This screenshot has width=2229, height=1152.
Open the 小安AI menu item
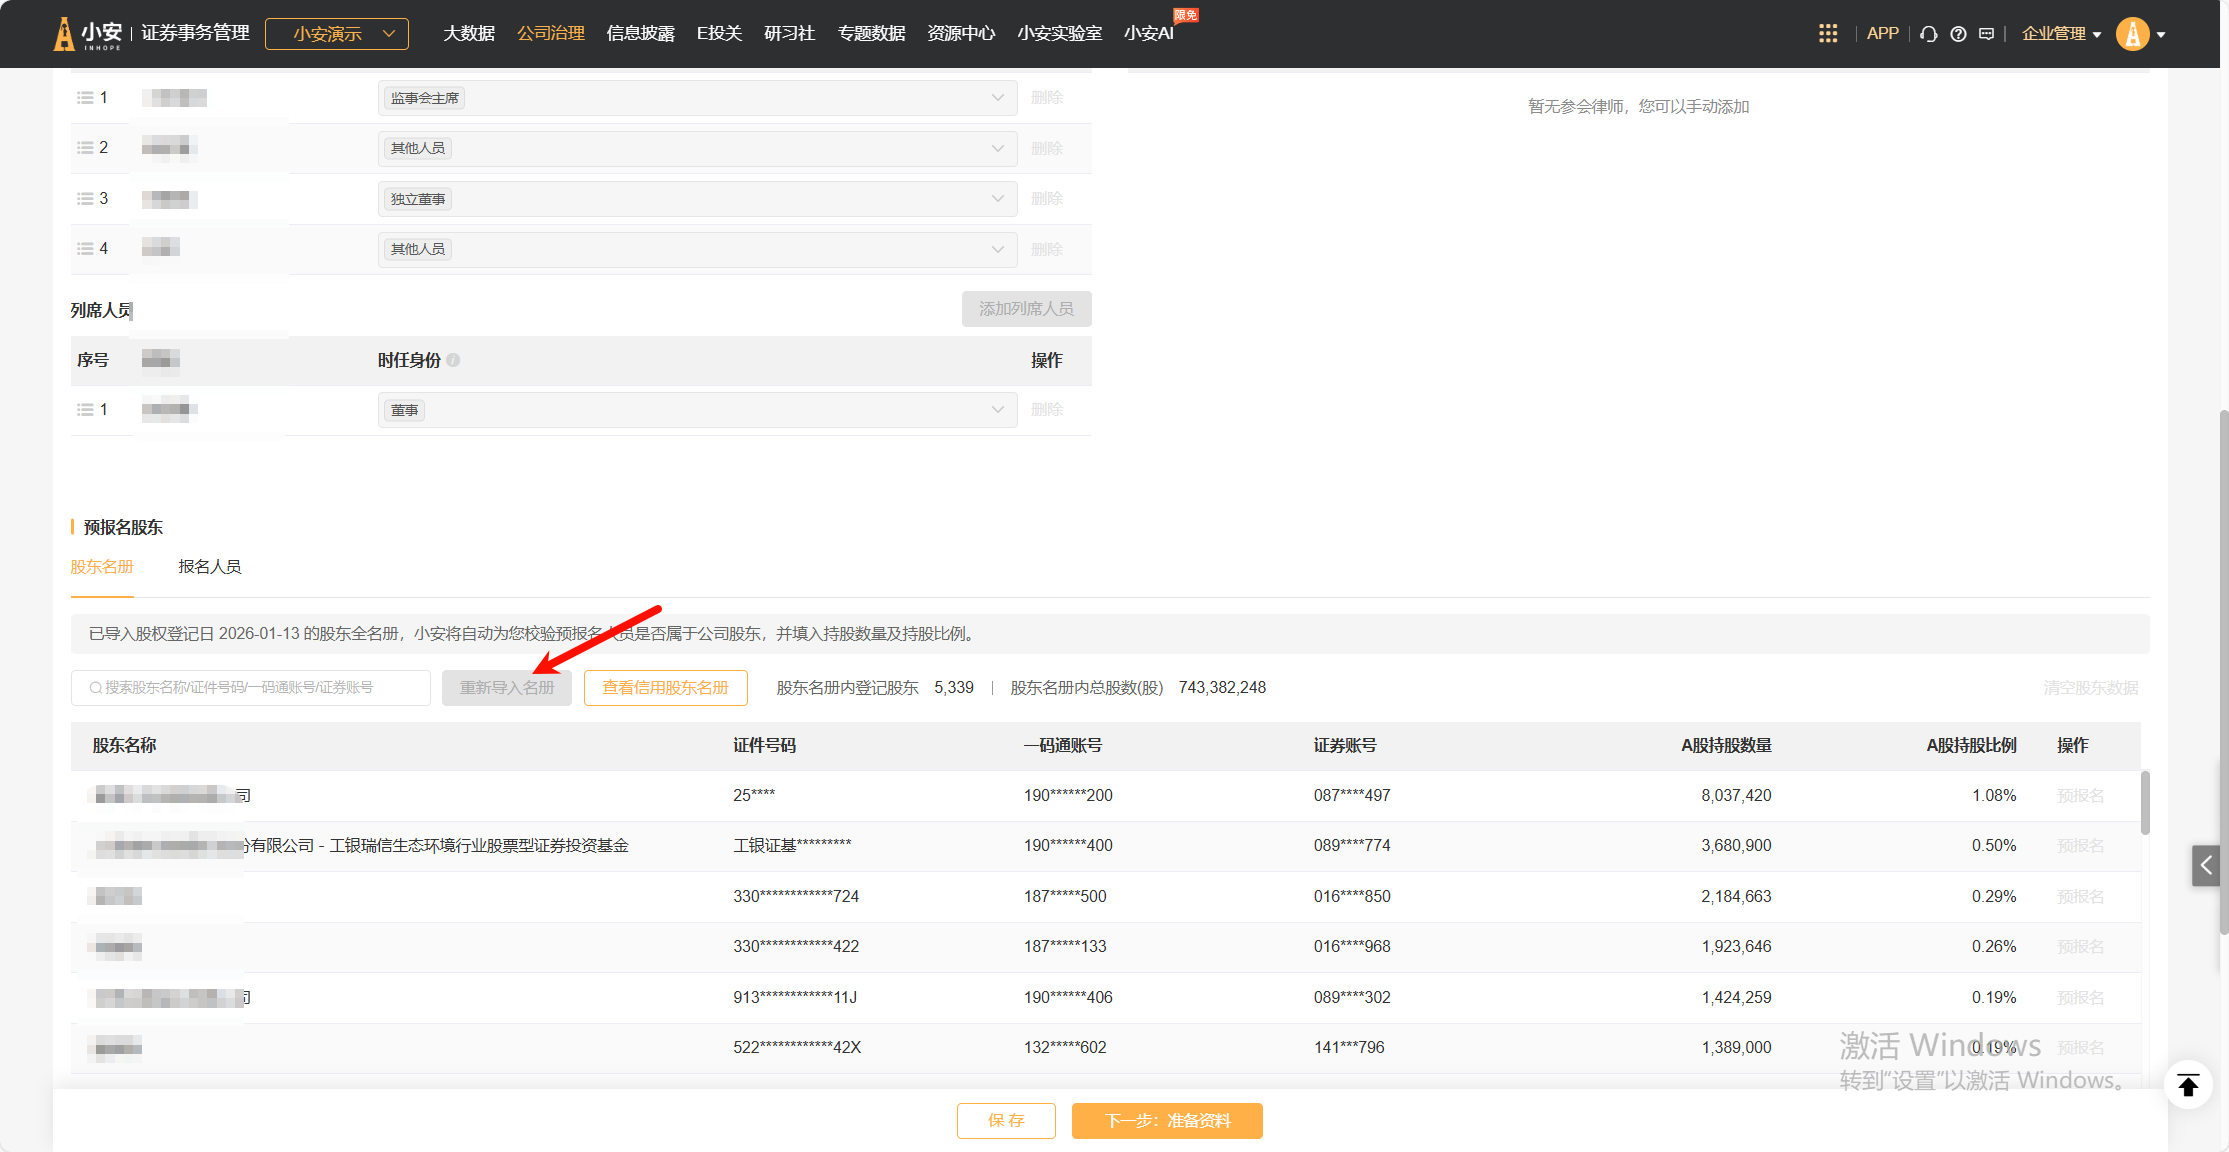1148,34
